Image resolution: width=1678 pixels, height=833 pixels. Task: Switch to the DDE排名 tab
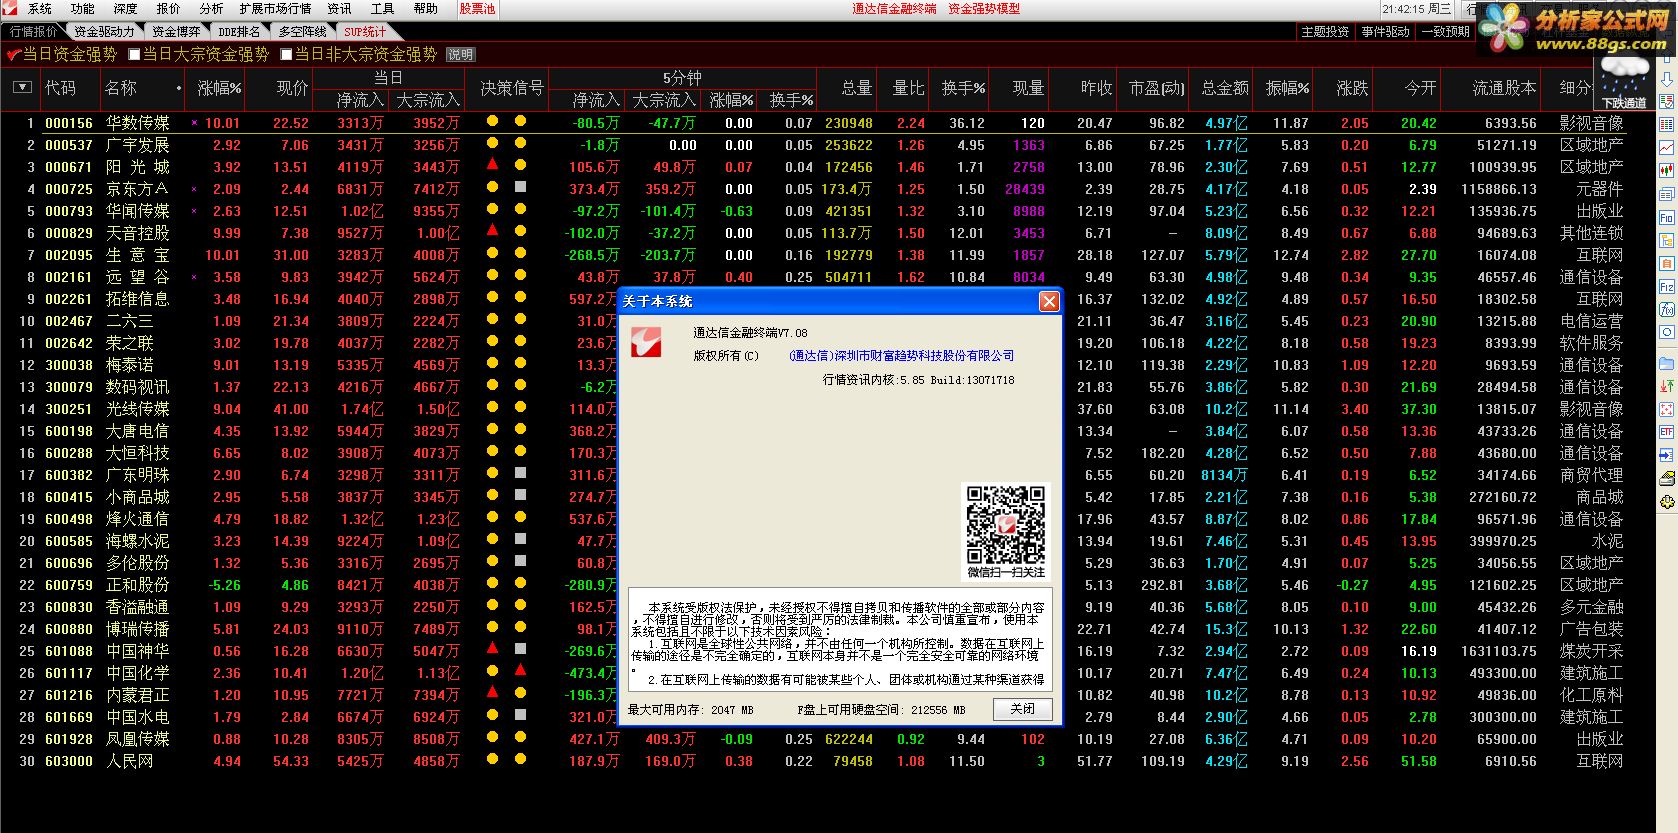click(x=238, y=32)
